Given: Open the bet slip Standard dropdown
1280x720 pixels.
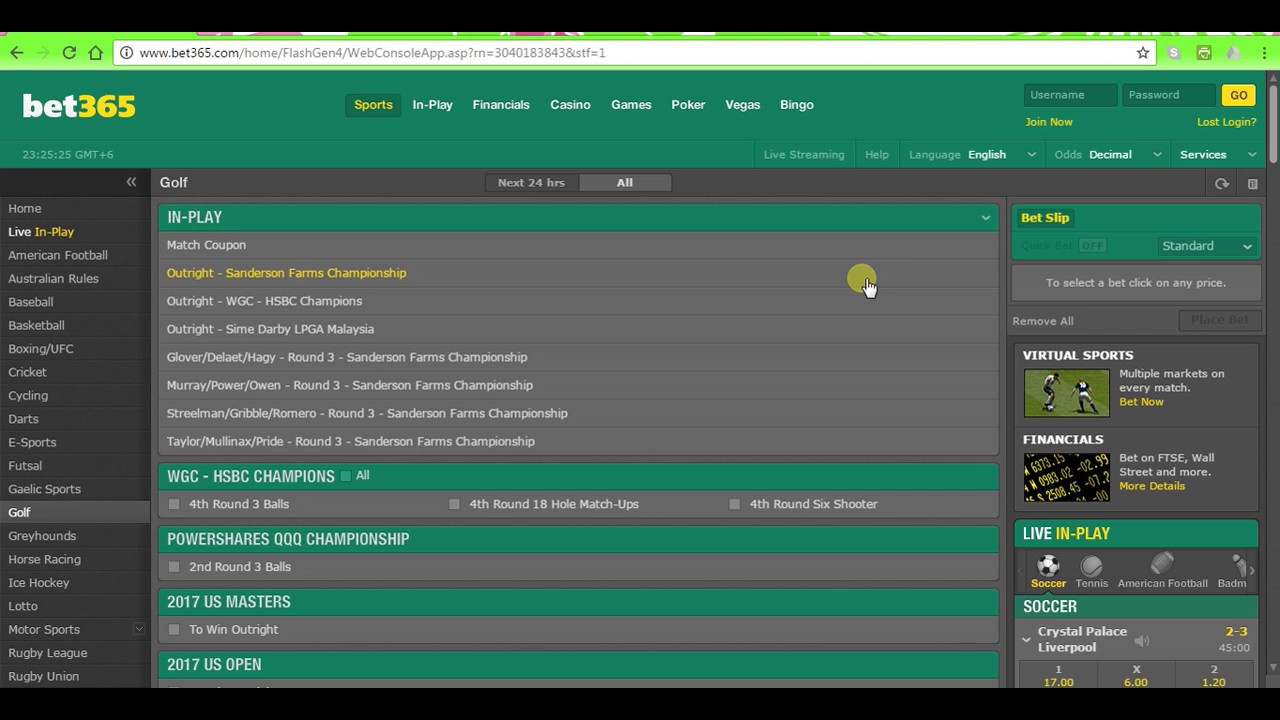Looking at the screenshot, I should tap(1207, 246).
